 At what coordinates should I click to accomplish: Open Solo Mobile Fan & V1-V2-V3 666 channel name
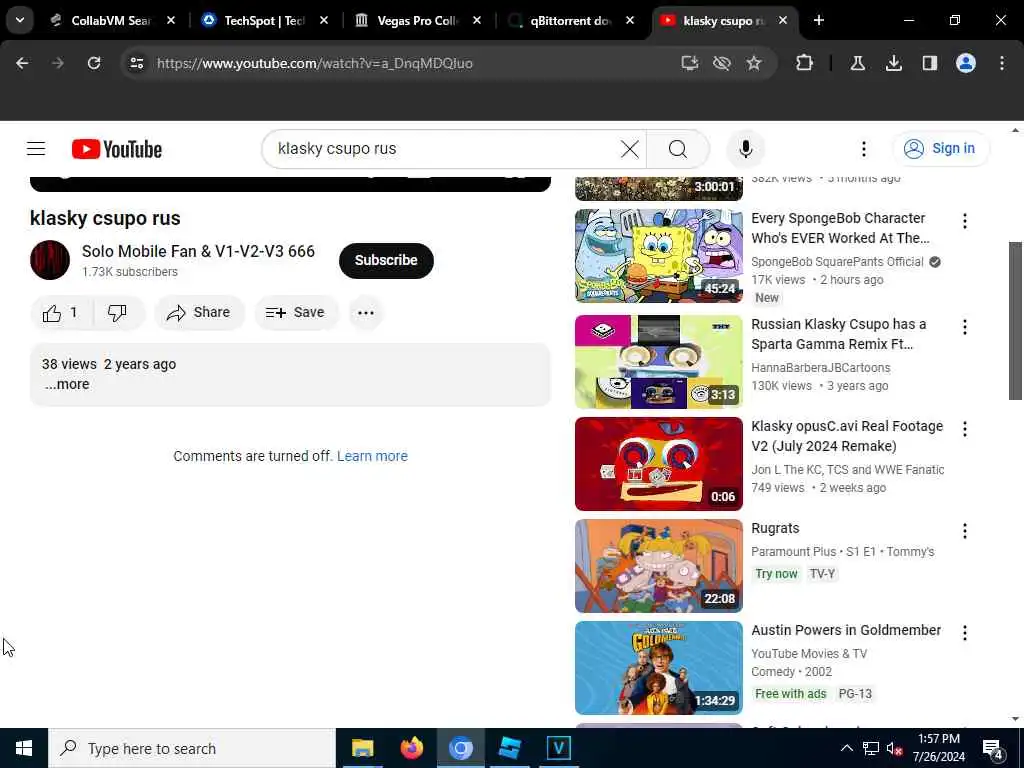click(198, 251)
